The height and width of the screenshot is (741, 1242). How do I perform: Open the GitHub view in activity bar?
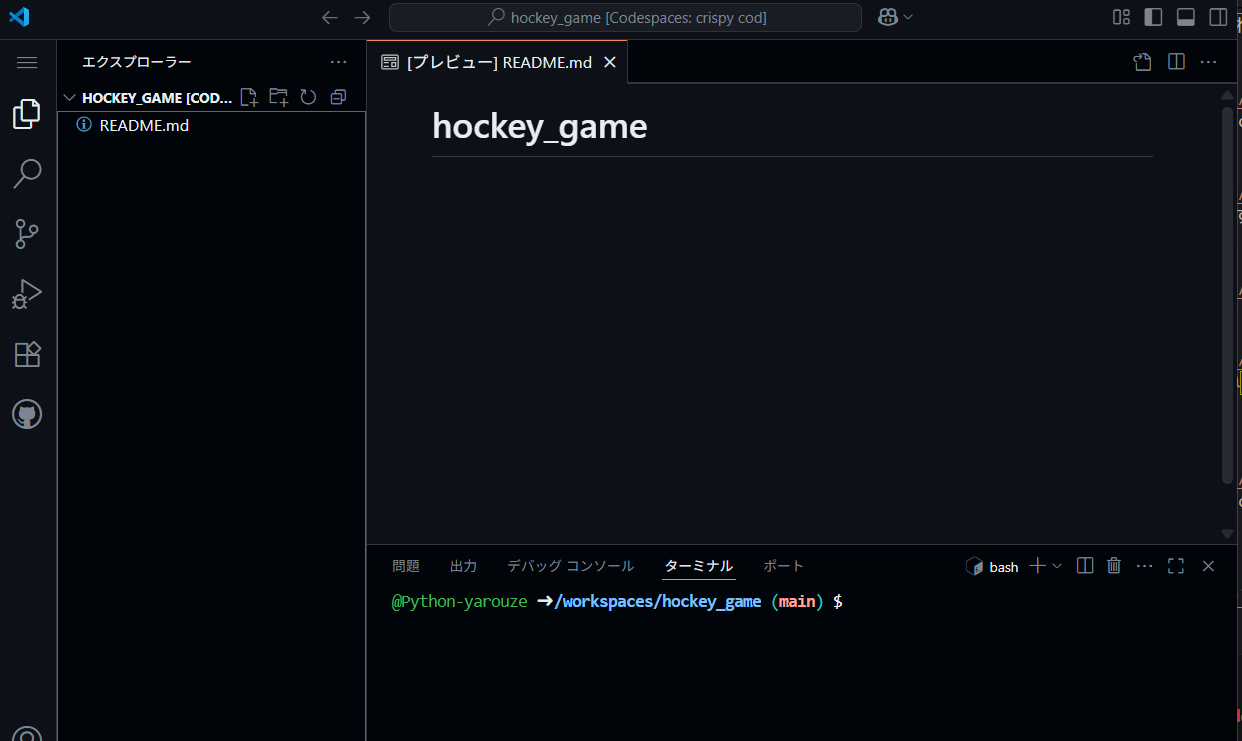(x=27, y=414)
